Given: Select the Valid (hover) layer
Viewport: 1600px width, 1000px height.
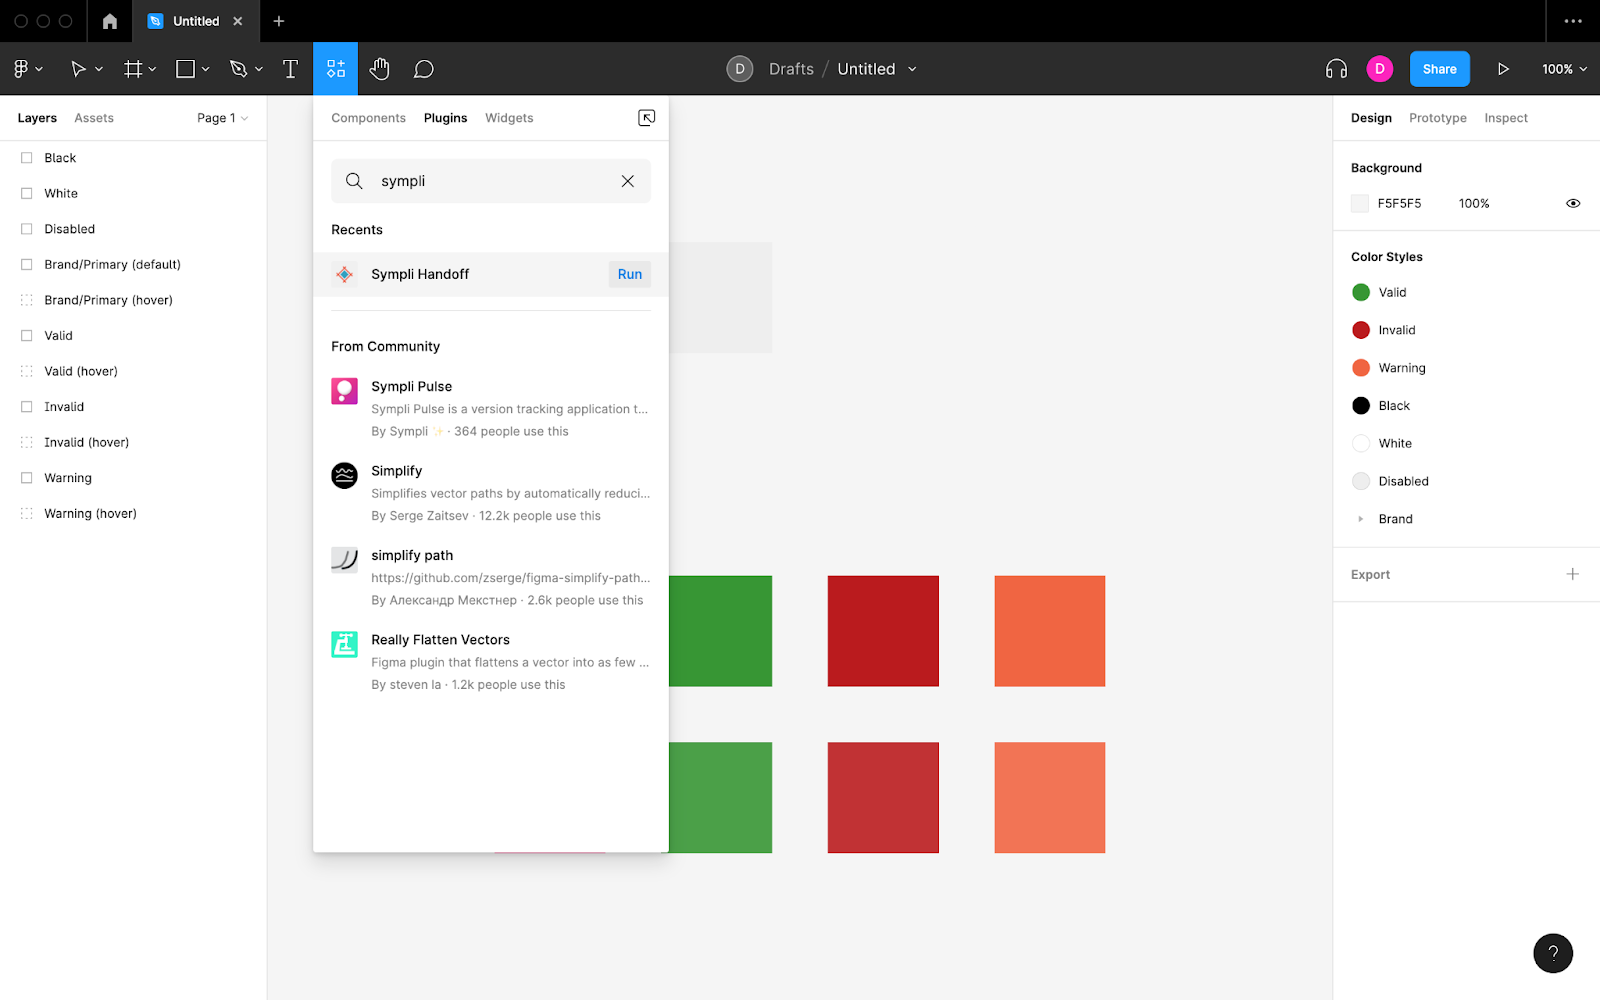Looking at the screenshot, I should point(133,371).
